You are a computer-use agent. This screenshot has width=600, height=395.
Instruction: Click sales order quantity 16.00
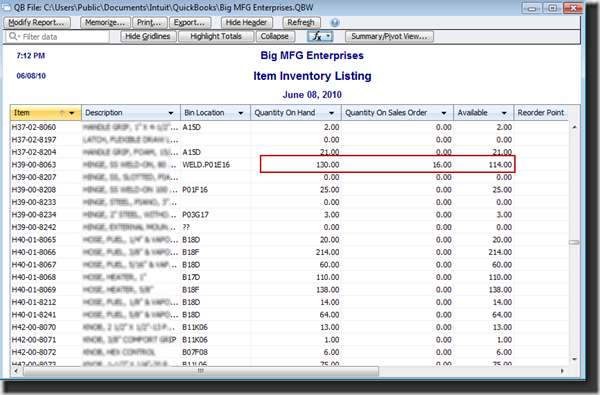[442, 165]
